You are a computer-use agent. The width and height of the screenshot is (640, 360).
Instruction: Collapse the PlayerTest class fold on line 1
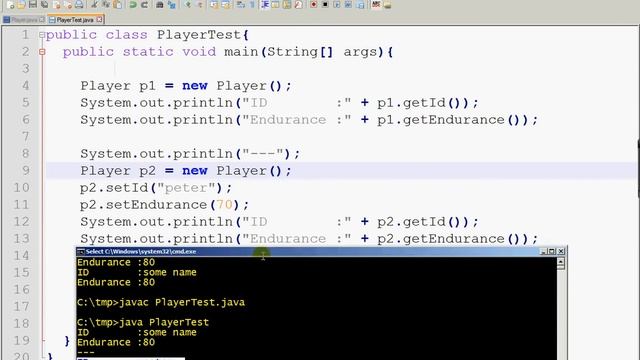click(x=42, y=35)
